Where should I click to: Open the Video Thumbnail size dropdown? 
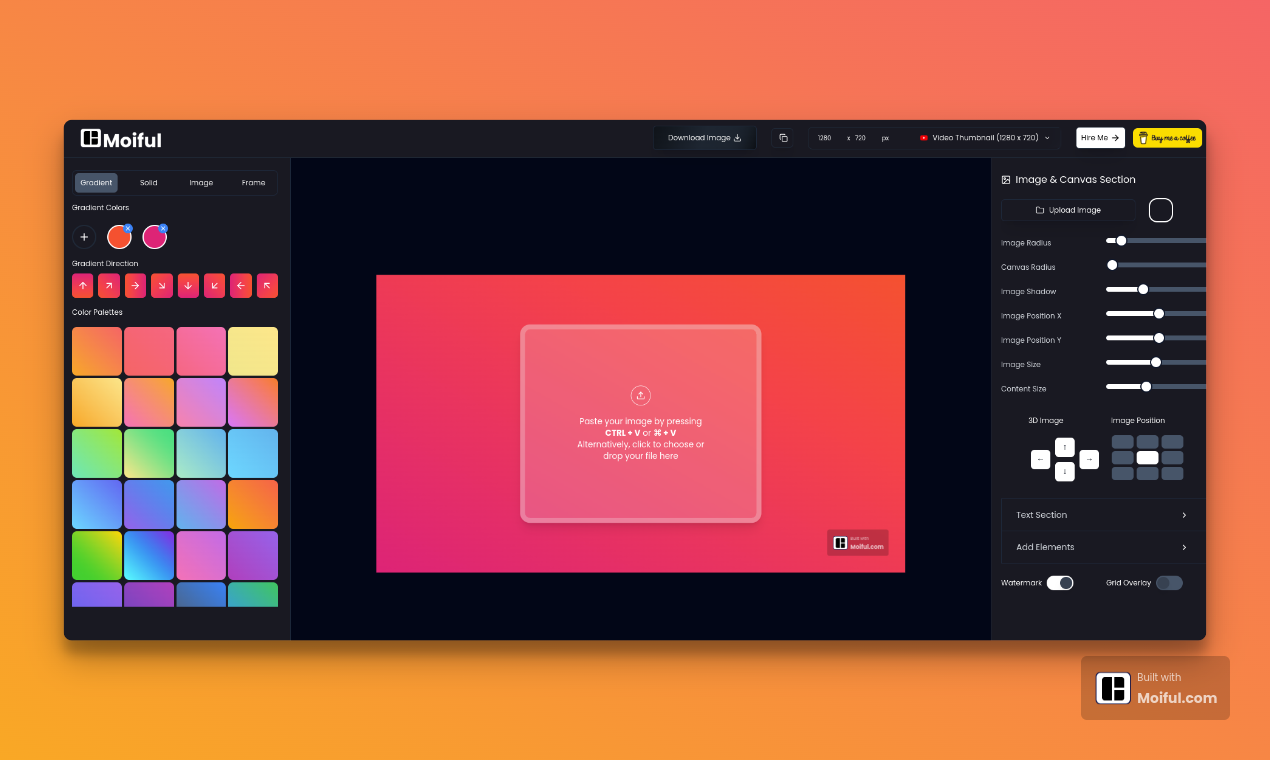985,137
